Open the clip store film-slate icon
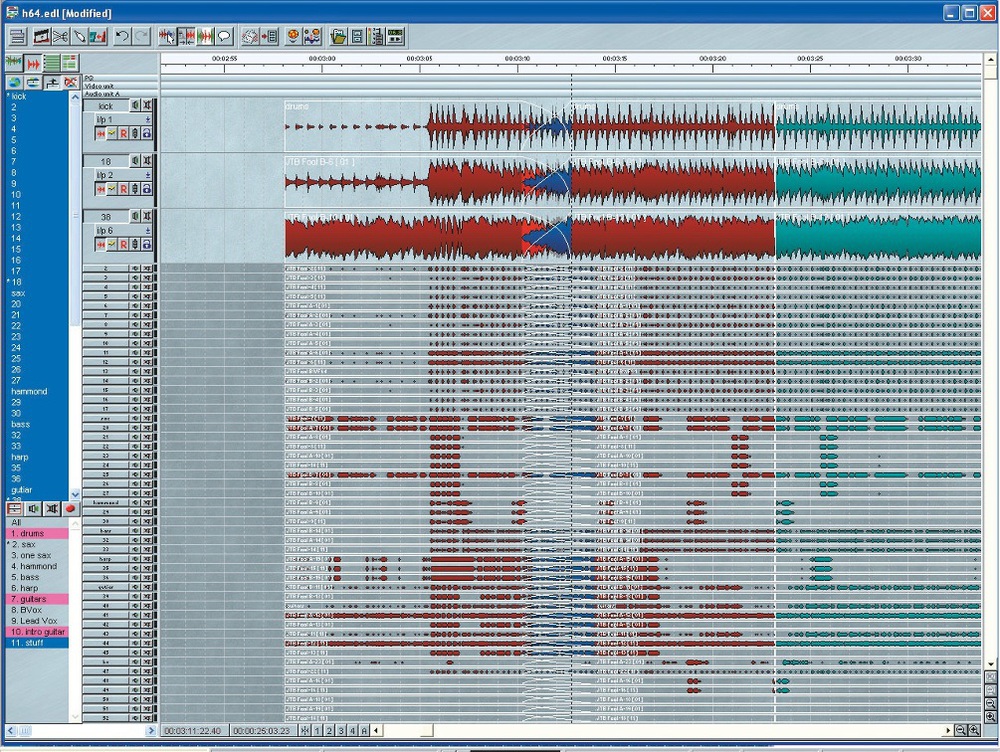 [x=41, y=37]
